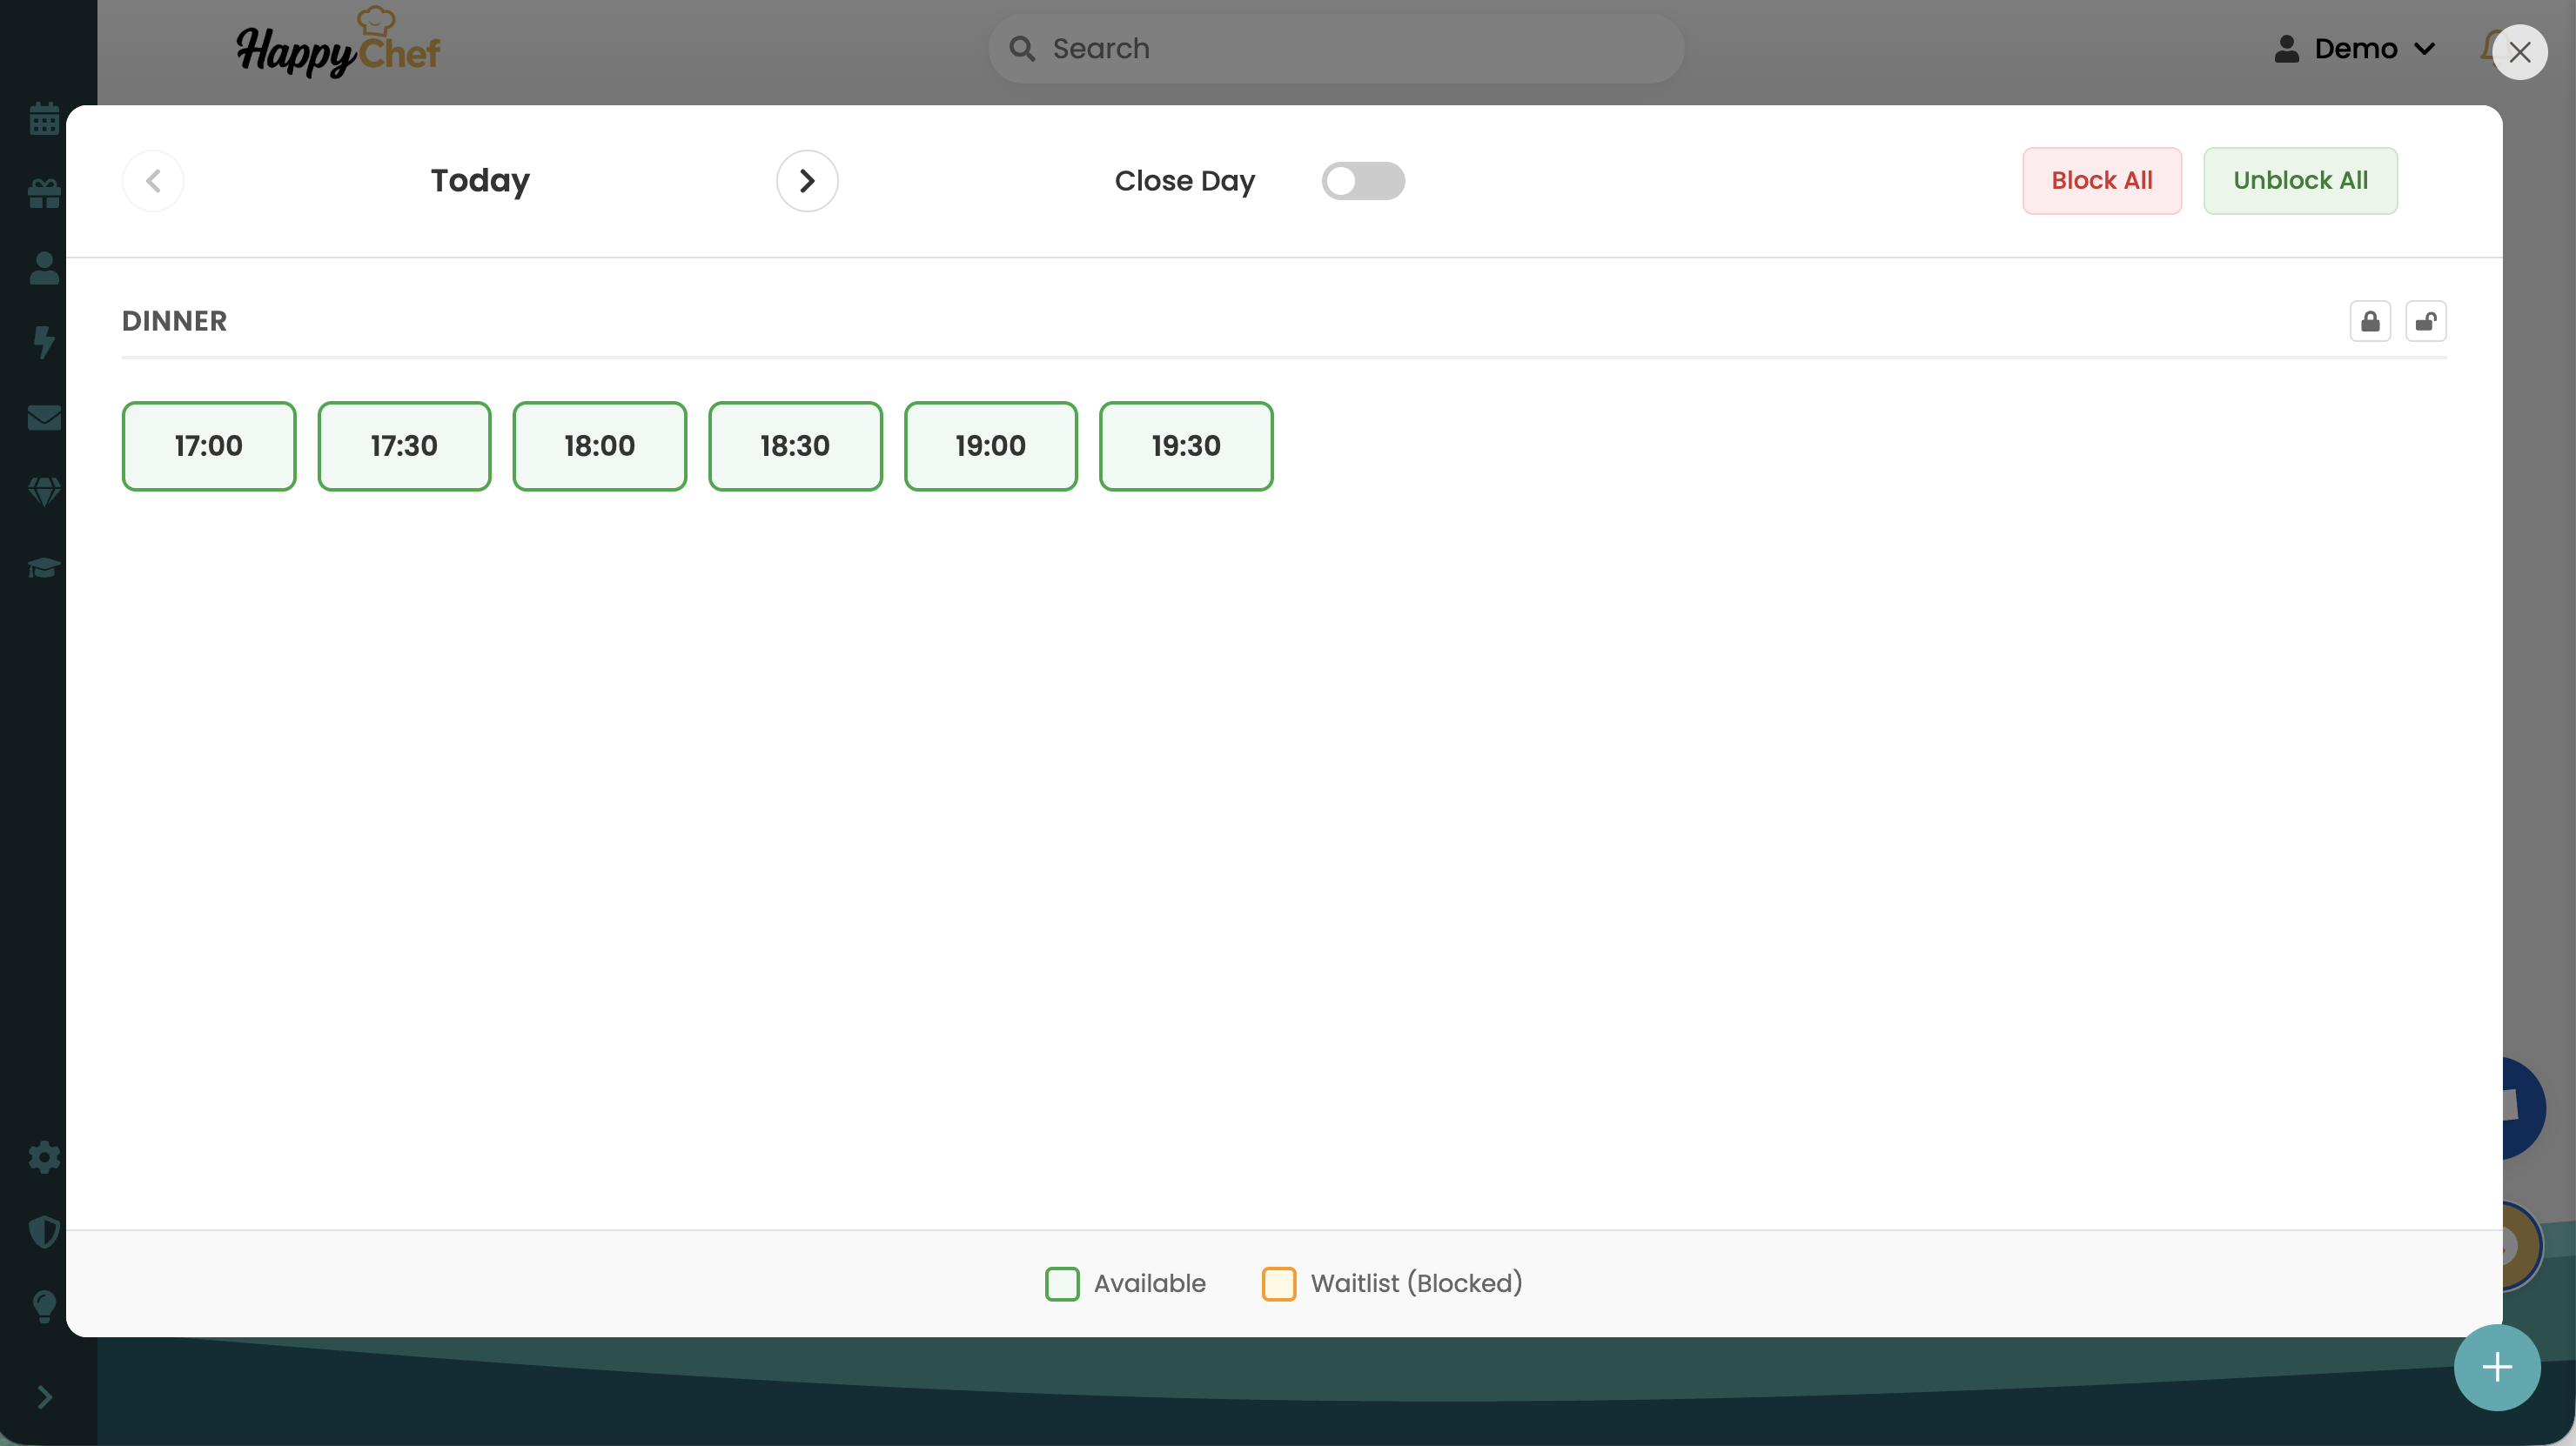Image resolution: width=2576 pixels, height=1446 pixels.
Task: Expand the Demo account dropdown
Action: [x=2355, y=48]
